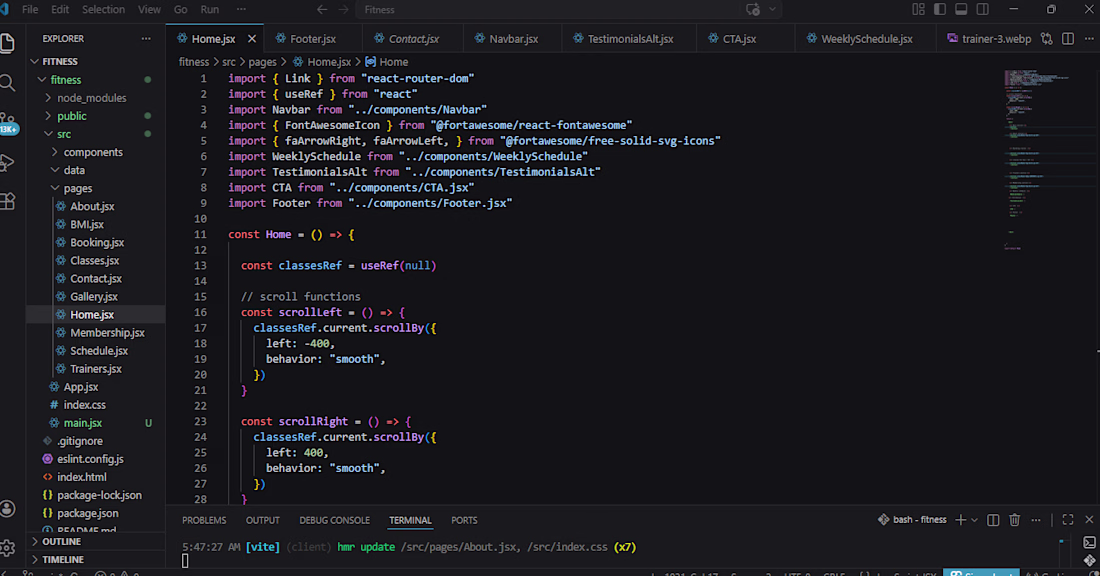Click the pages breadcrumb segment
Viewport: 1100px width, 576px height.
(x=262, y=62)
